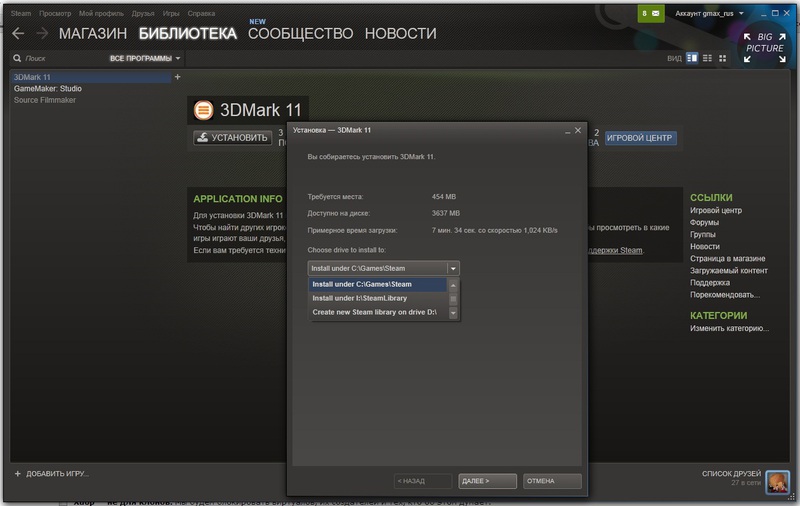Open the Поддержка link
800x506 pixels.
[x=710, y=283]
